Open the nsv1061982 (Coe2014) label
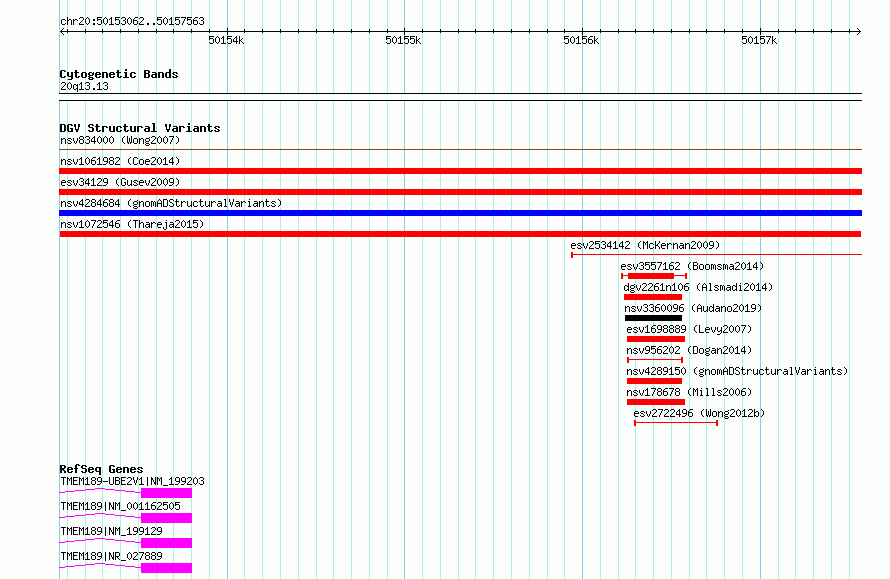Screen dimensions: 890x579 tap(120, 161)
